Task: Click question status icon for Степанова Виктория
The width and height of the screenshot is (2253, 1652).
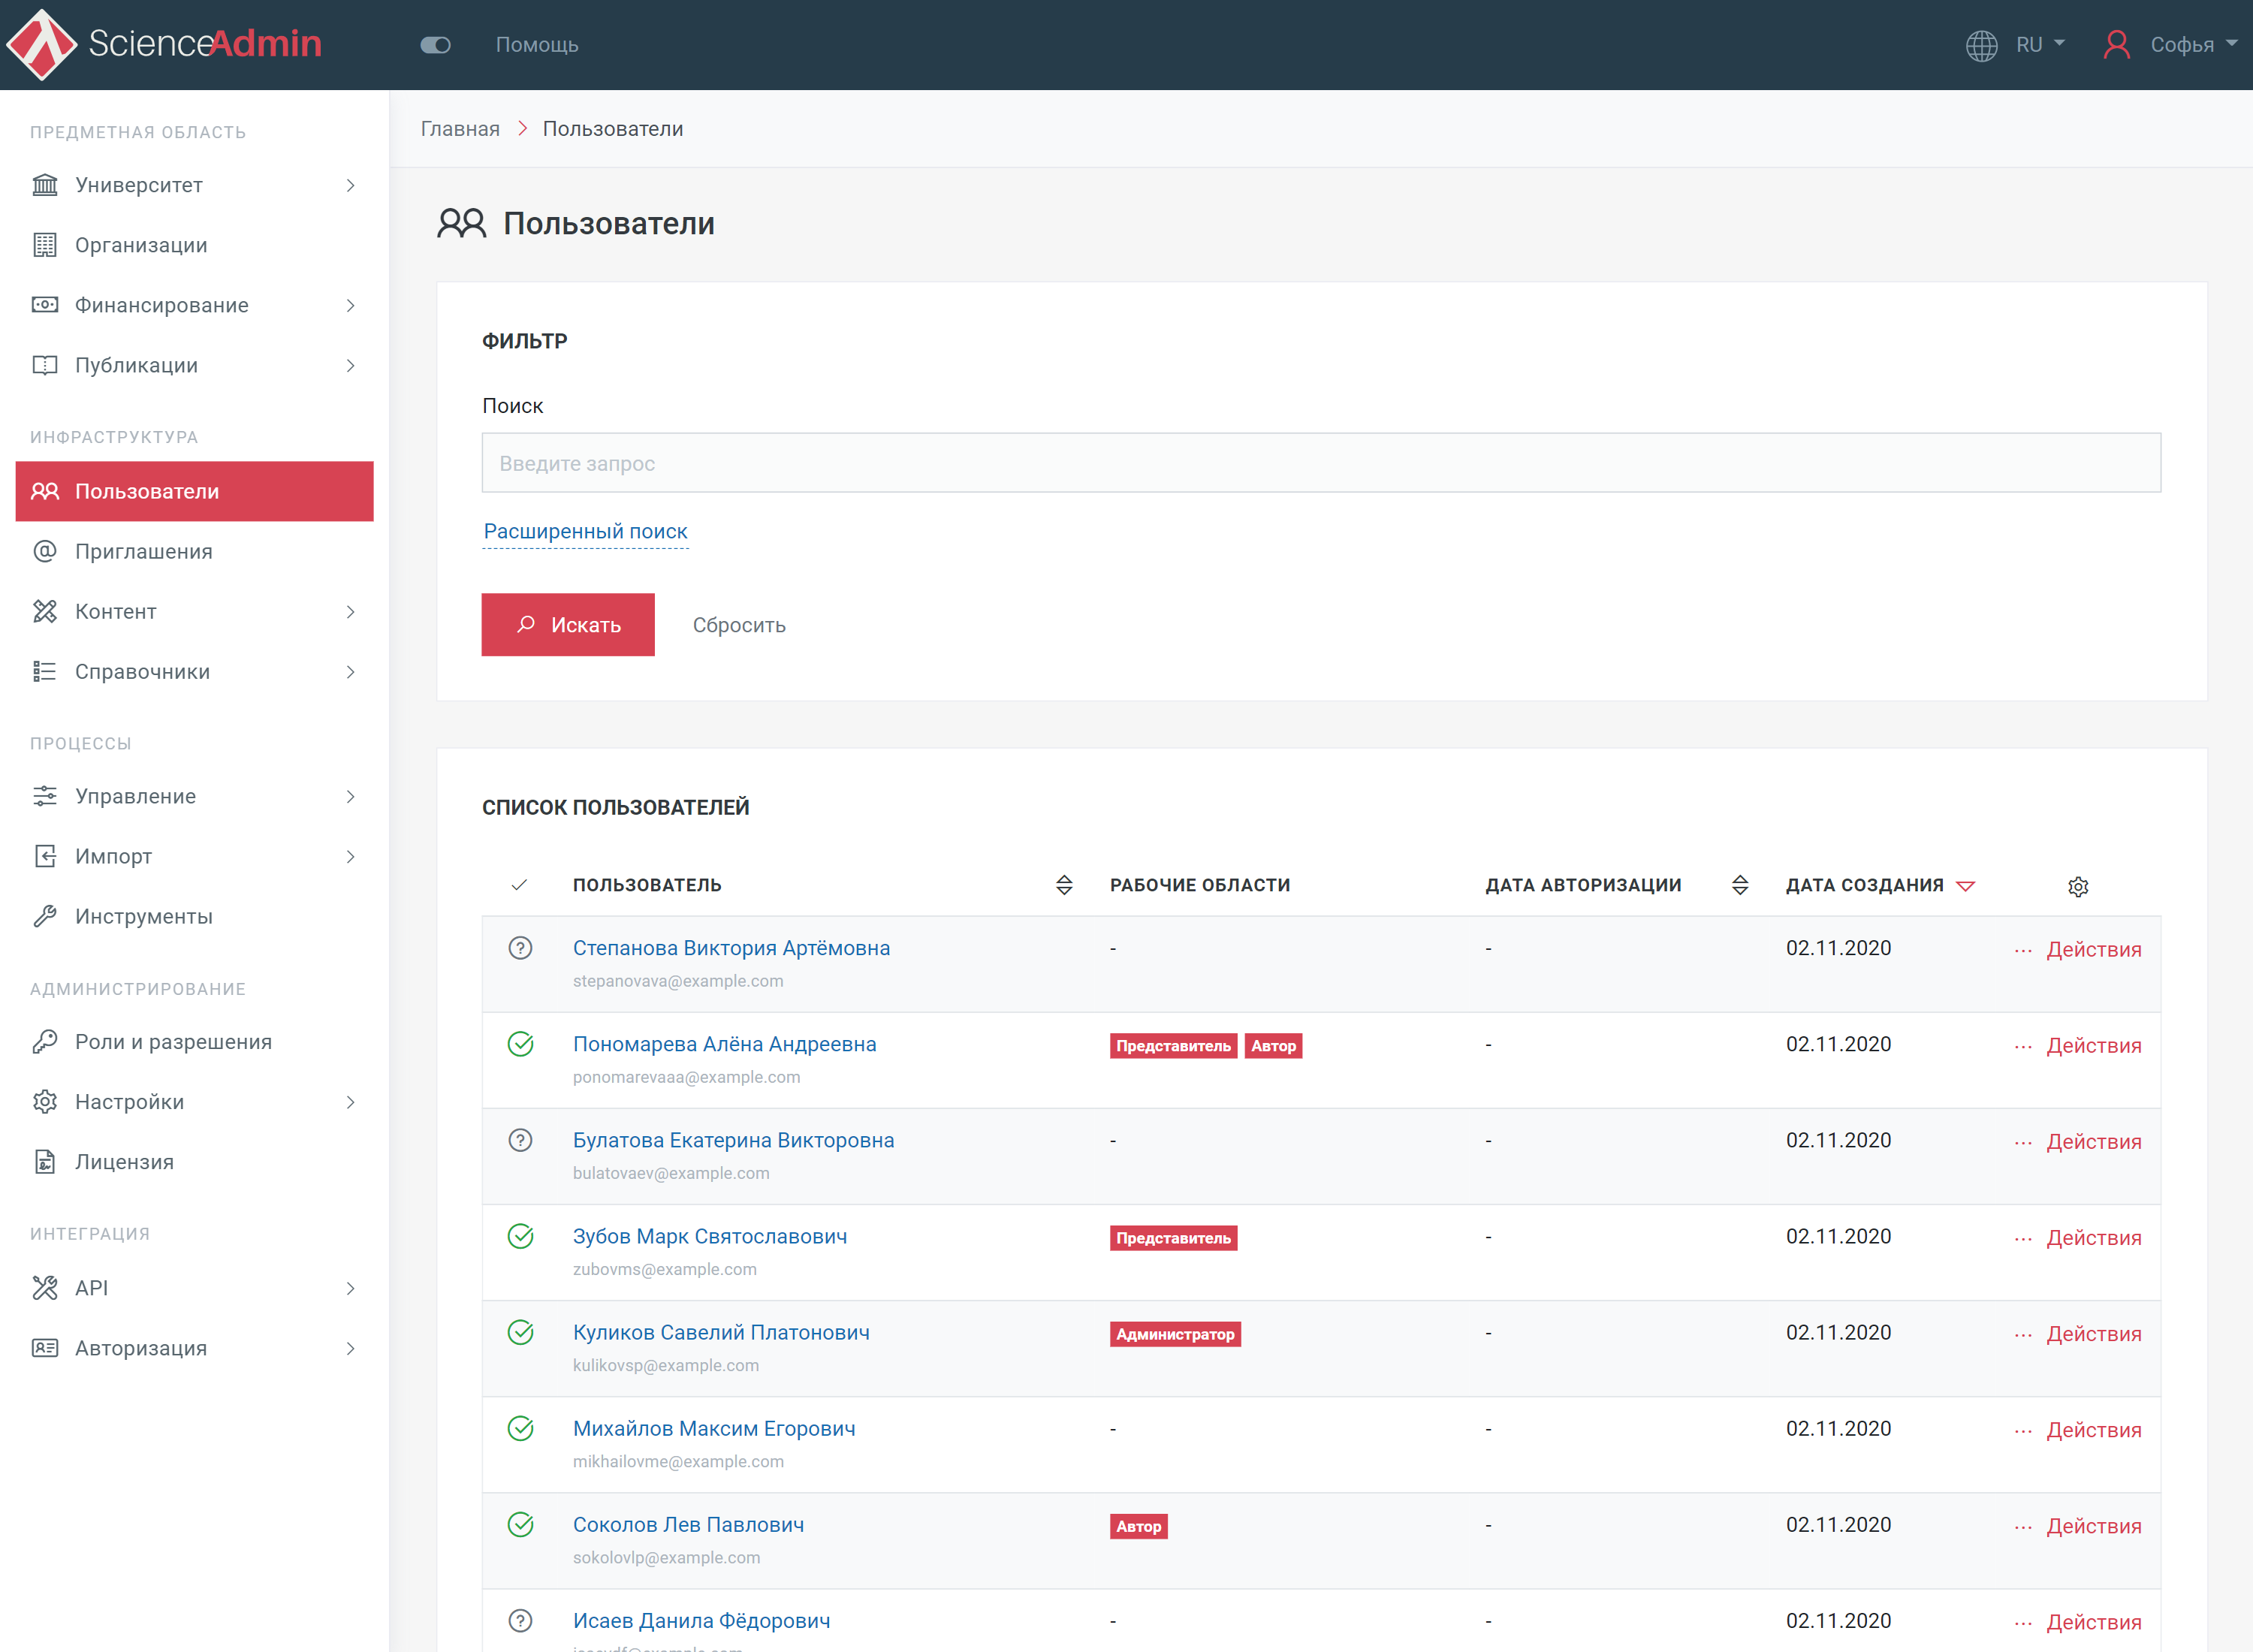Action: click(520, 948)
